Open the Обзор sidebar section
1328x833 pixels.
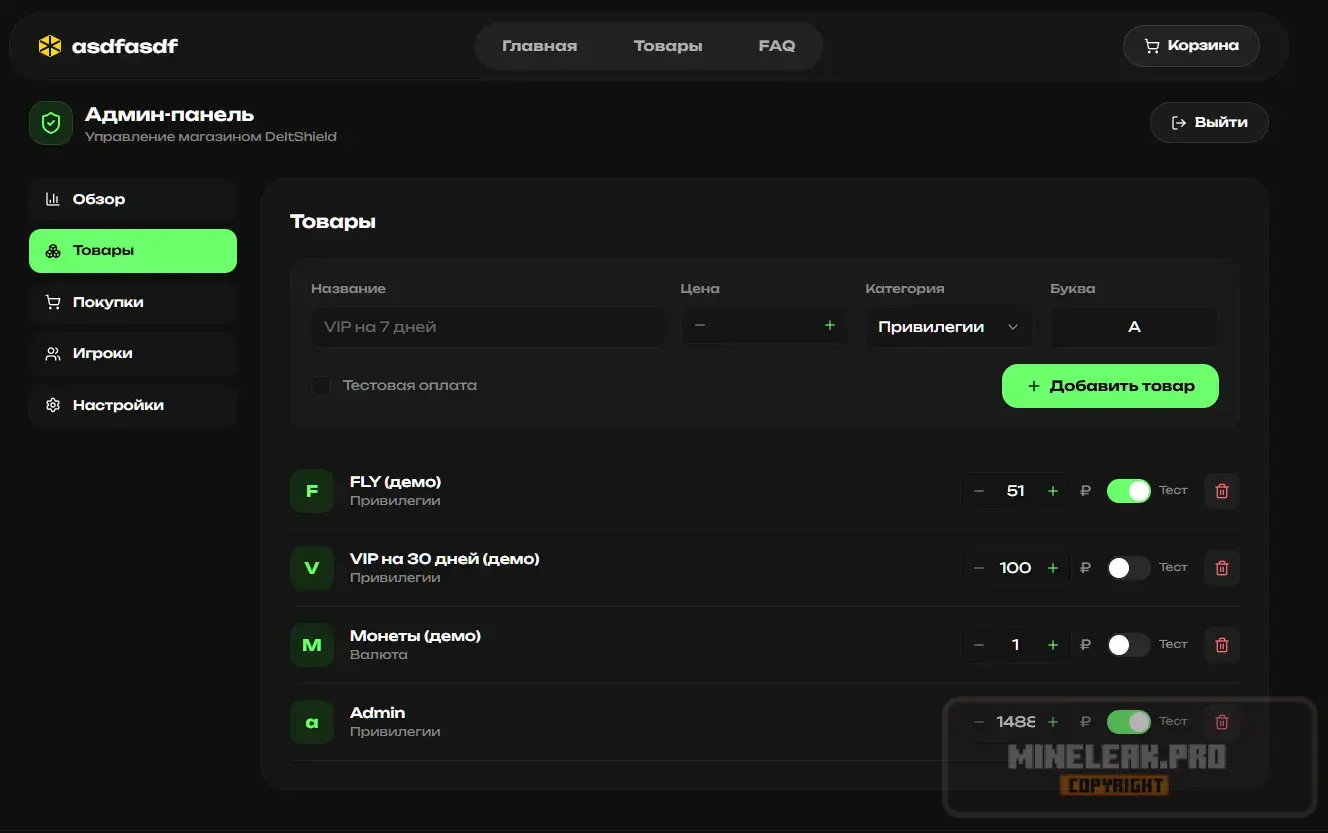133,199
